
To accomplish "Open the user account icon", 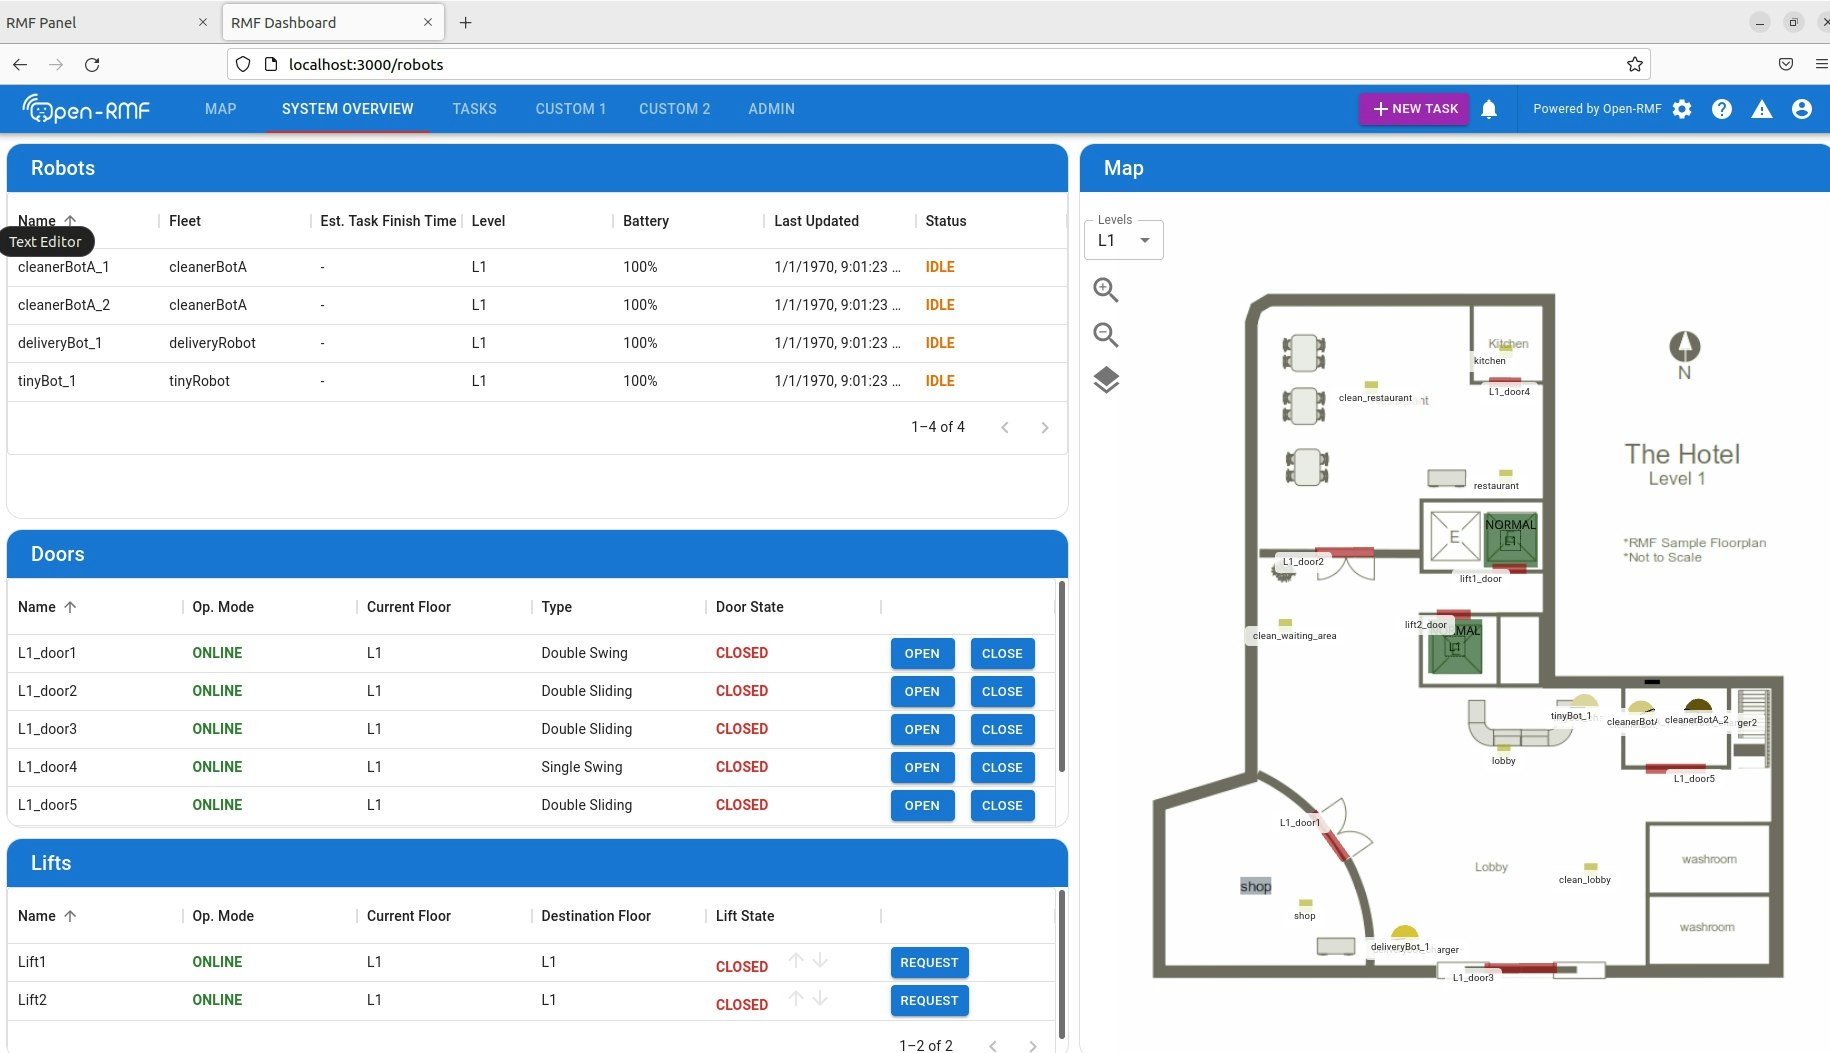I will pyautogui.click(x=1802, y=110).
